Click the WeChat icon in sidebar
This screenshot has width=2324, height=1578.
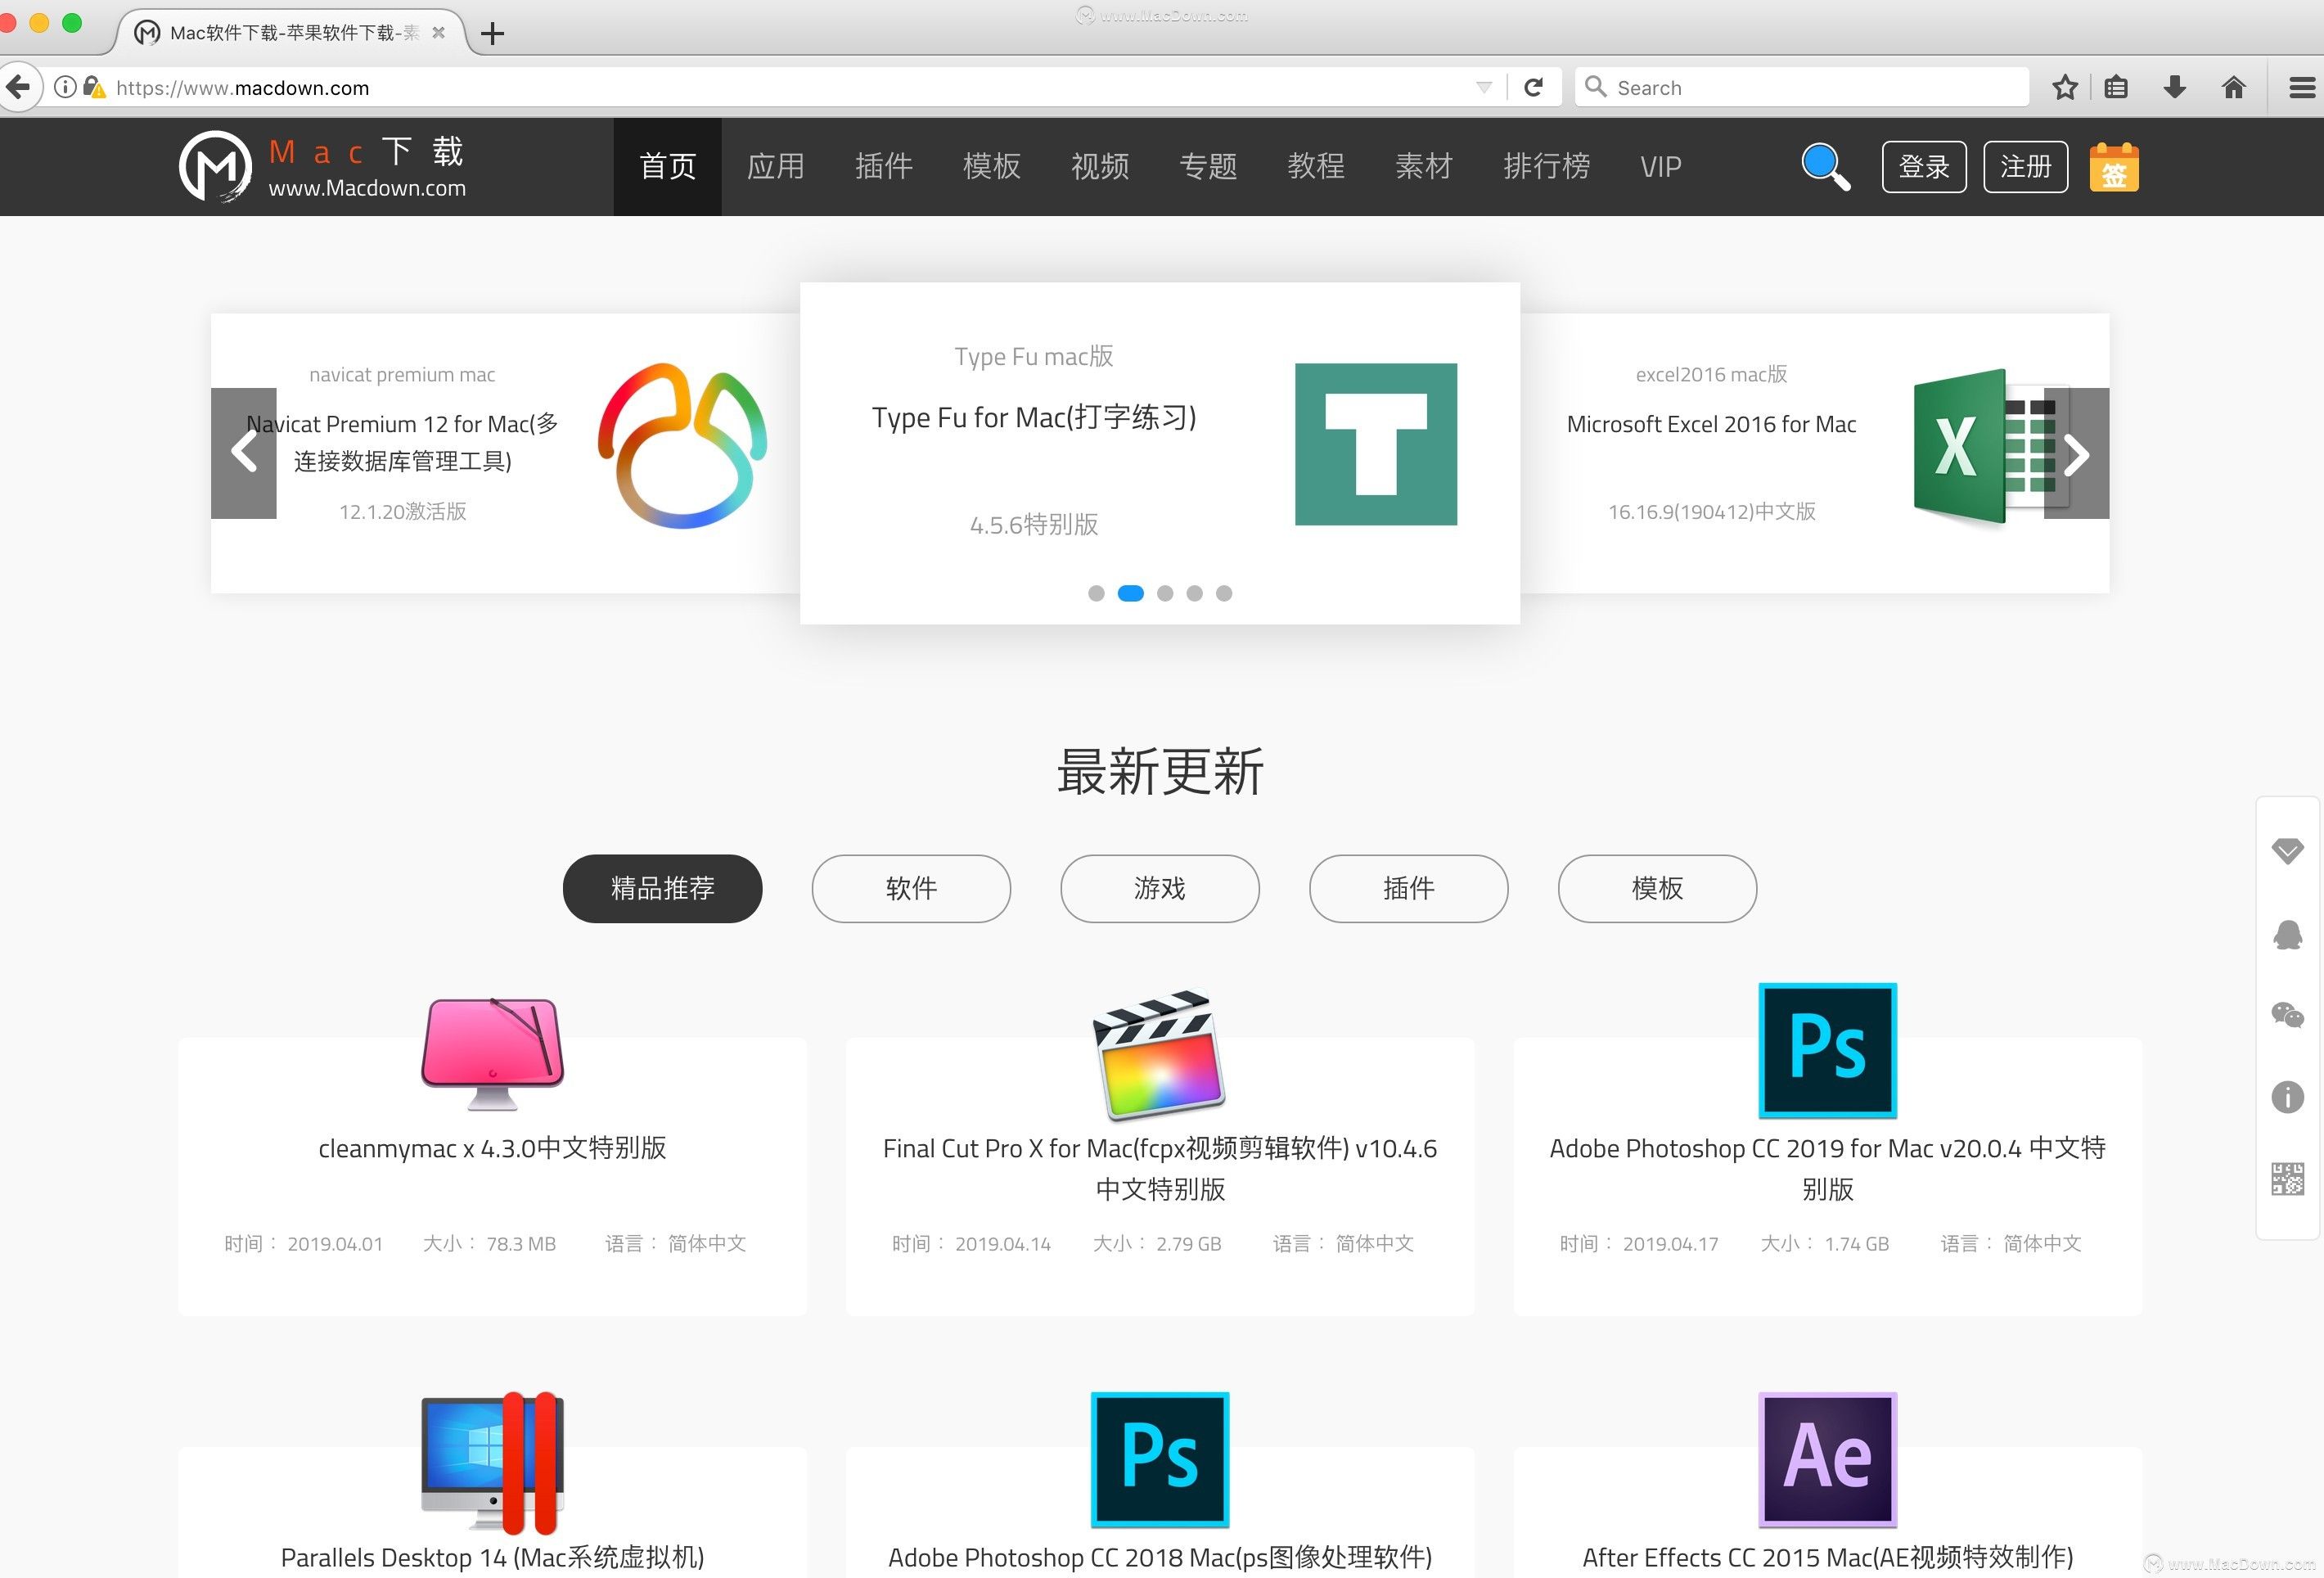click(2288, 1015)
